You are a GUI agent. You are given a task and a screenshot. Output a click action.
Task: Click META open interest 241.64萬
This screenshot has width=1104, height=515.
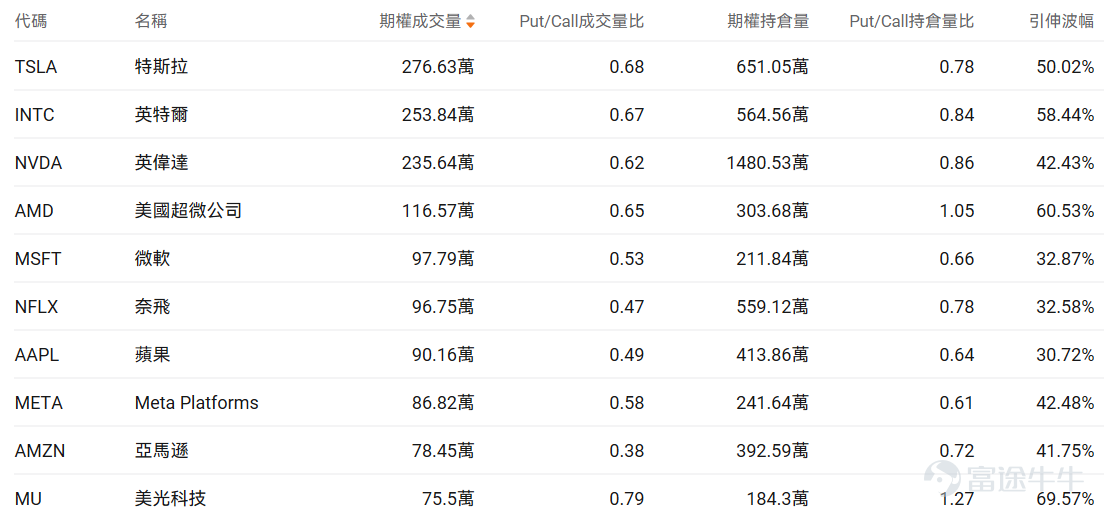pyautogui.click(x=773, y=402)
